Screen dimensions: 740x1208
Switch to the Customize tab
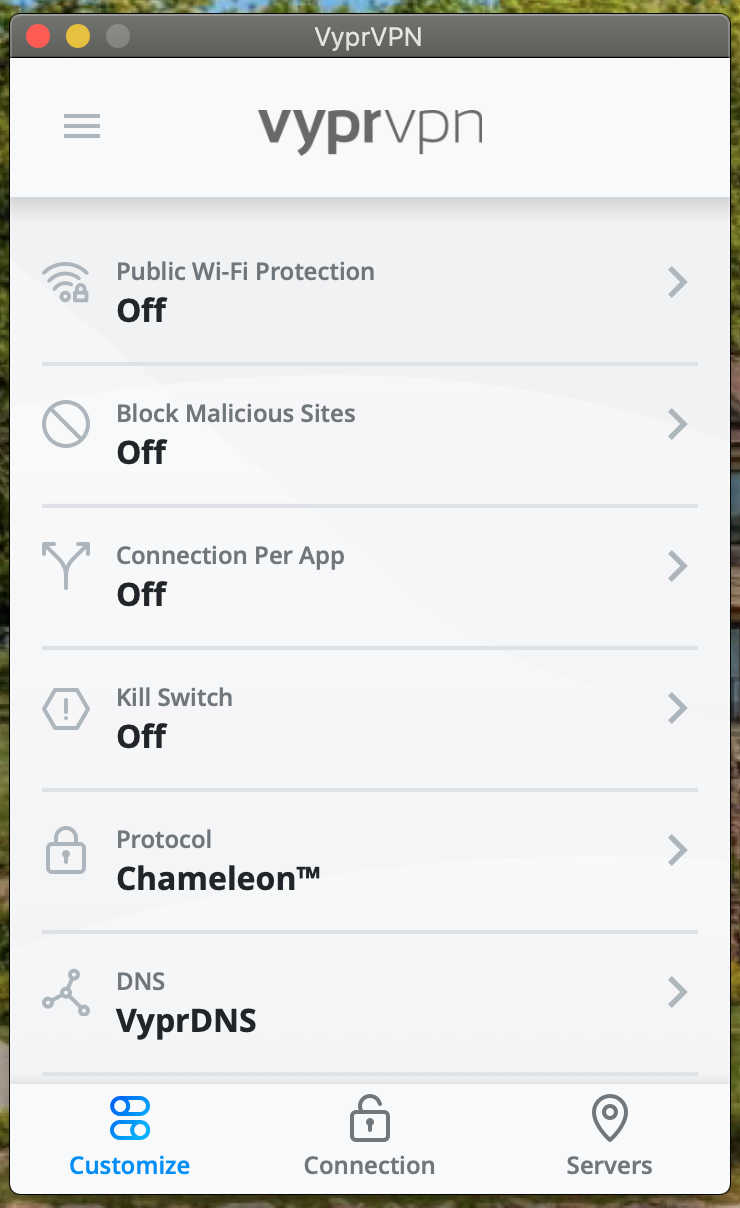click(x=130, y=1140)
